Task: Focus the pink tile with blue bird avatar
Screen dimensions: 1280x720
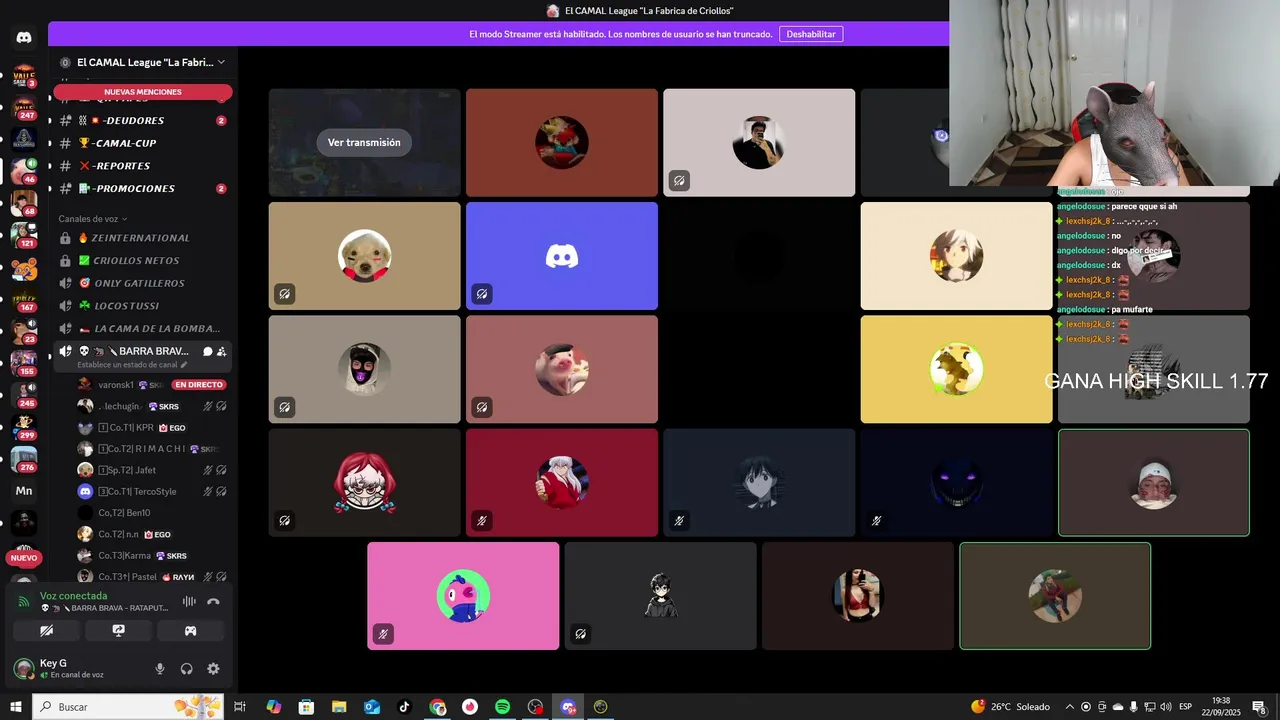Action: (x=463, y=596)
